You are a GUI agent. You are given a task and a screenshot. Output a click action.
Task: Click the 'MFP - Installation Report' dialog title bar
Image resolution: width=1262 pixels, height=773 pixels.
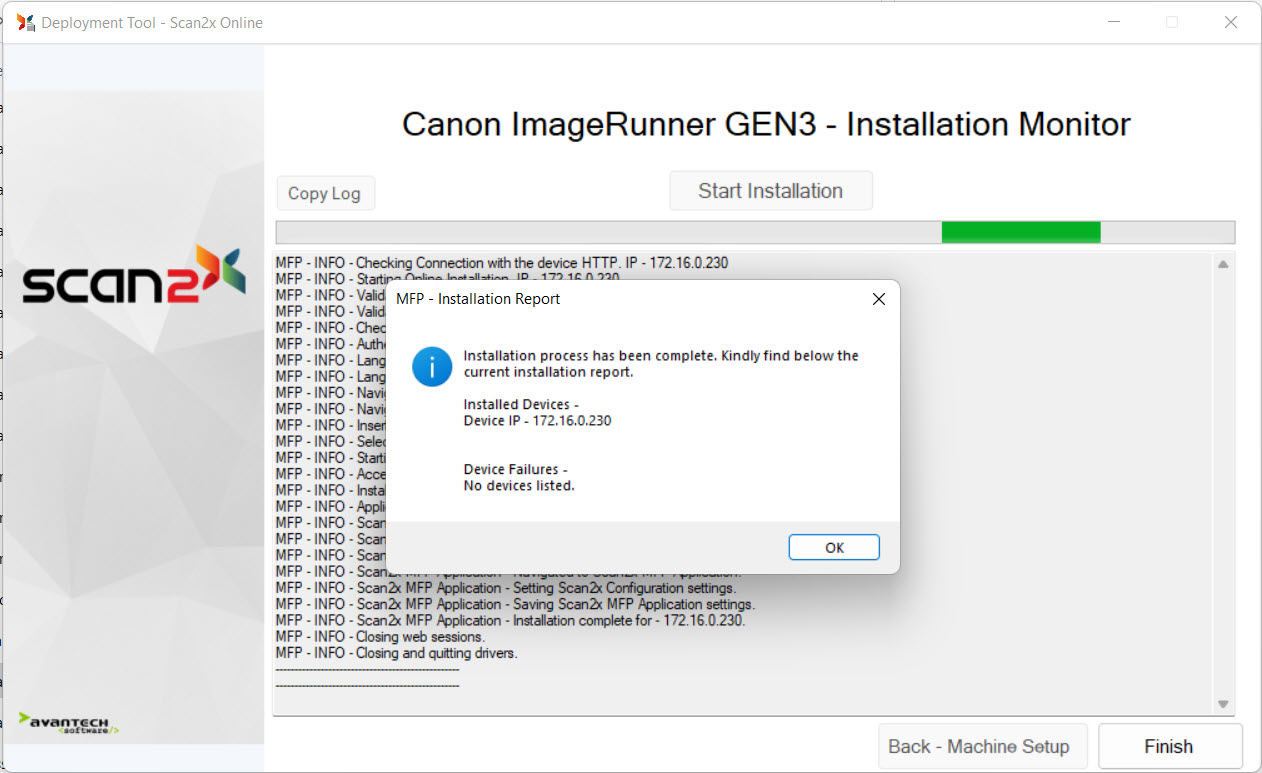[600, 299]
